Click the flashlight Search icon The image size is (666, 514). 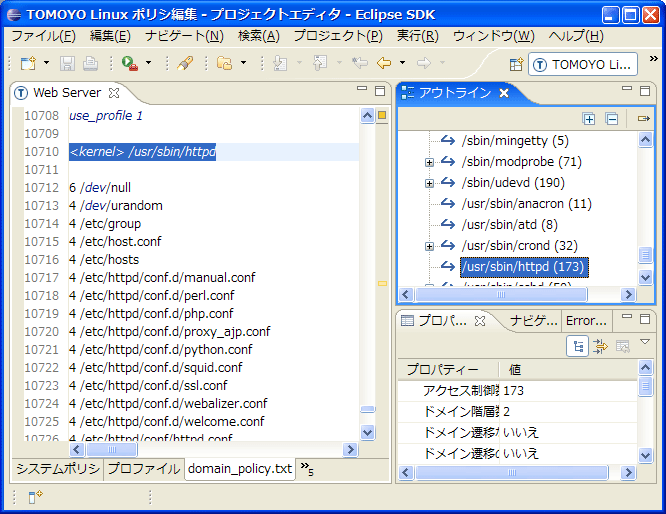(186, 63)
